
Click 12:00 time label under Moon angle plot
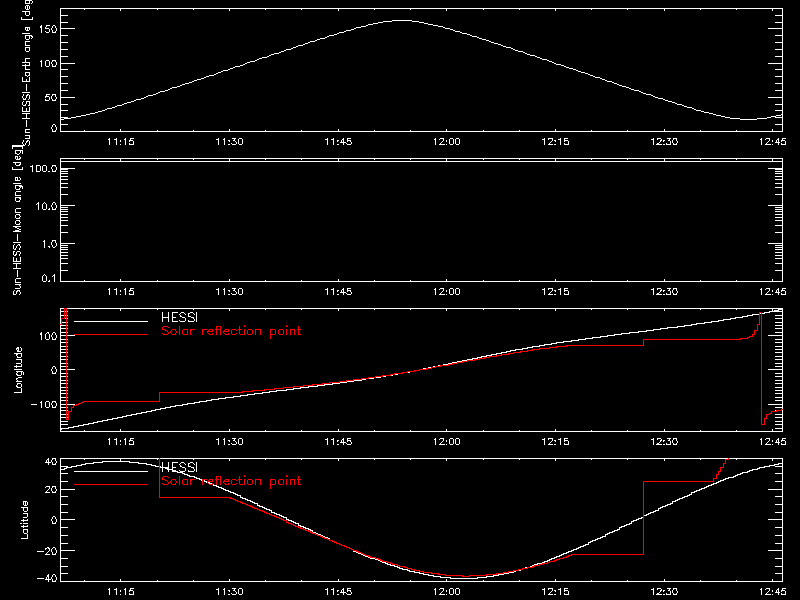coord(447,291)
